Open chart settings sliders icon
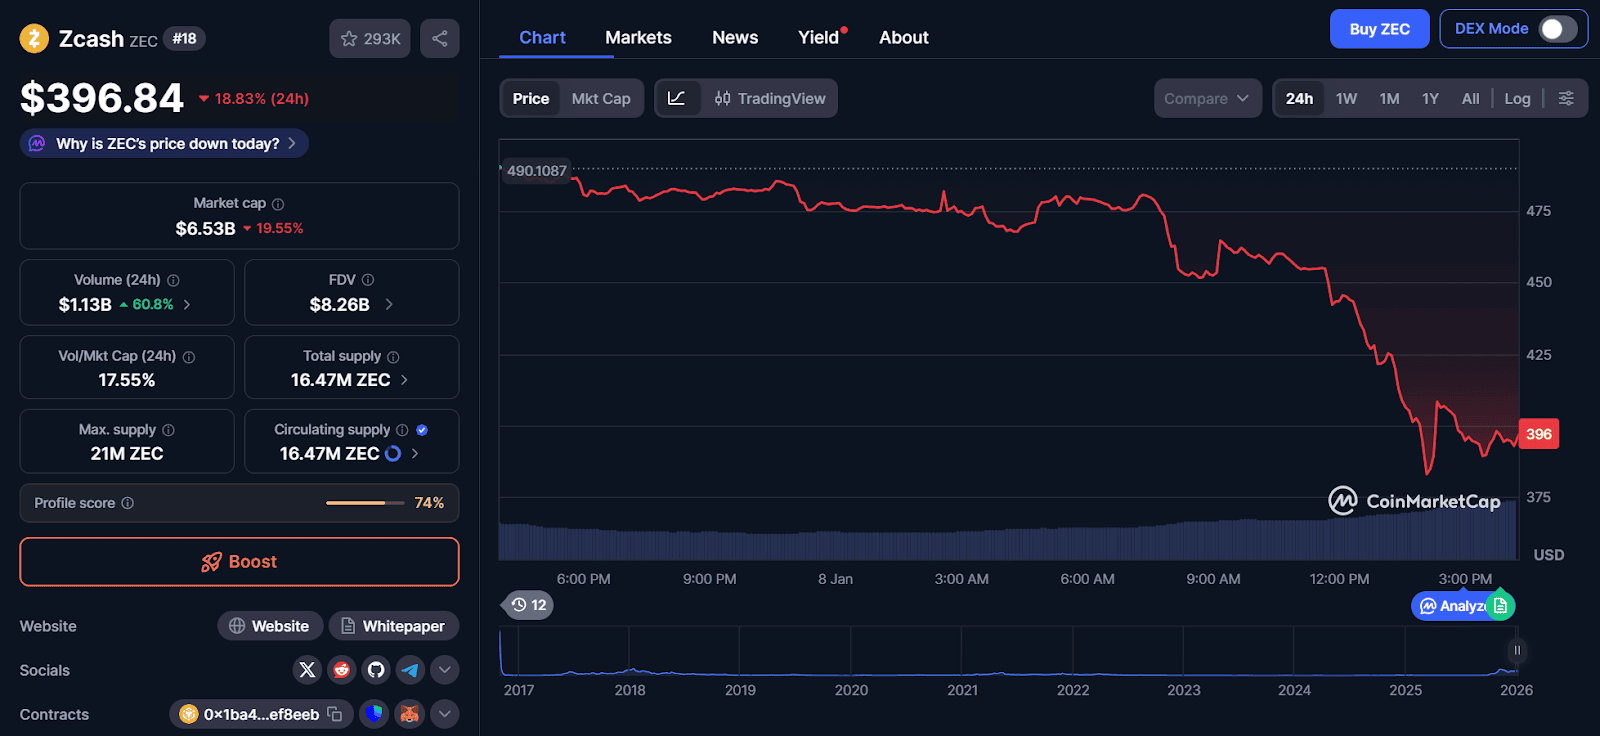The image size is (1600, 736). [1566, 98]
